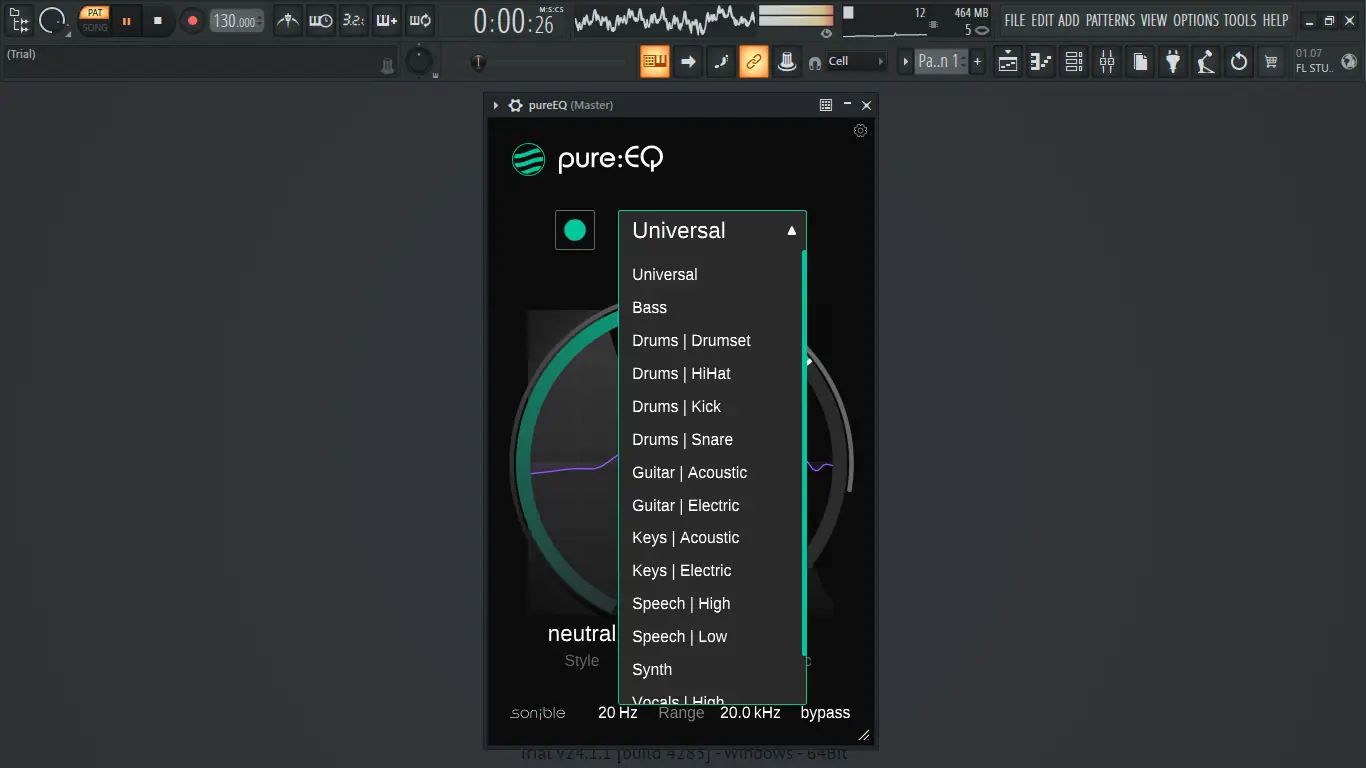Open the OPTIONS menu
Image resolution: width=1366 pixels, height=768 pixels.
[1196, 20]
